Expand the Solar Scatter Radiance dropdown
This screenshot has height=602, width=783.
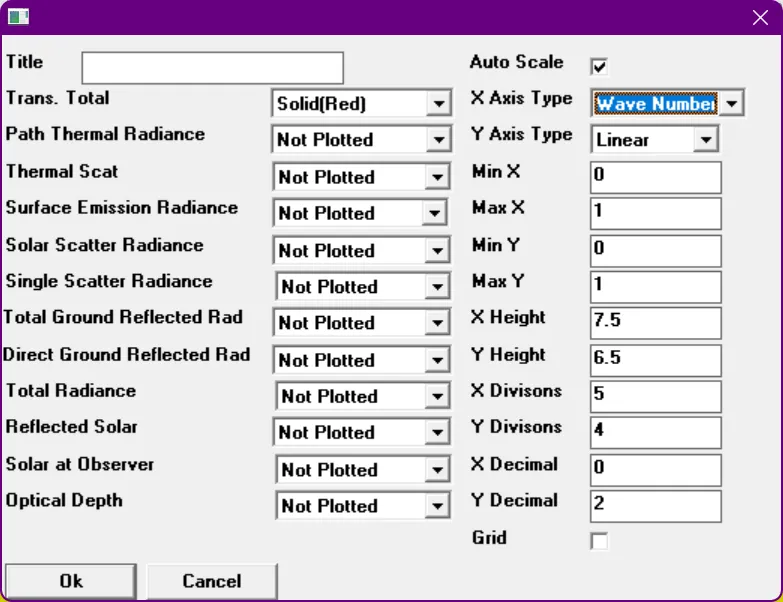click(437, 251)
